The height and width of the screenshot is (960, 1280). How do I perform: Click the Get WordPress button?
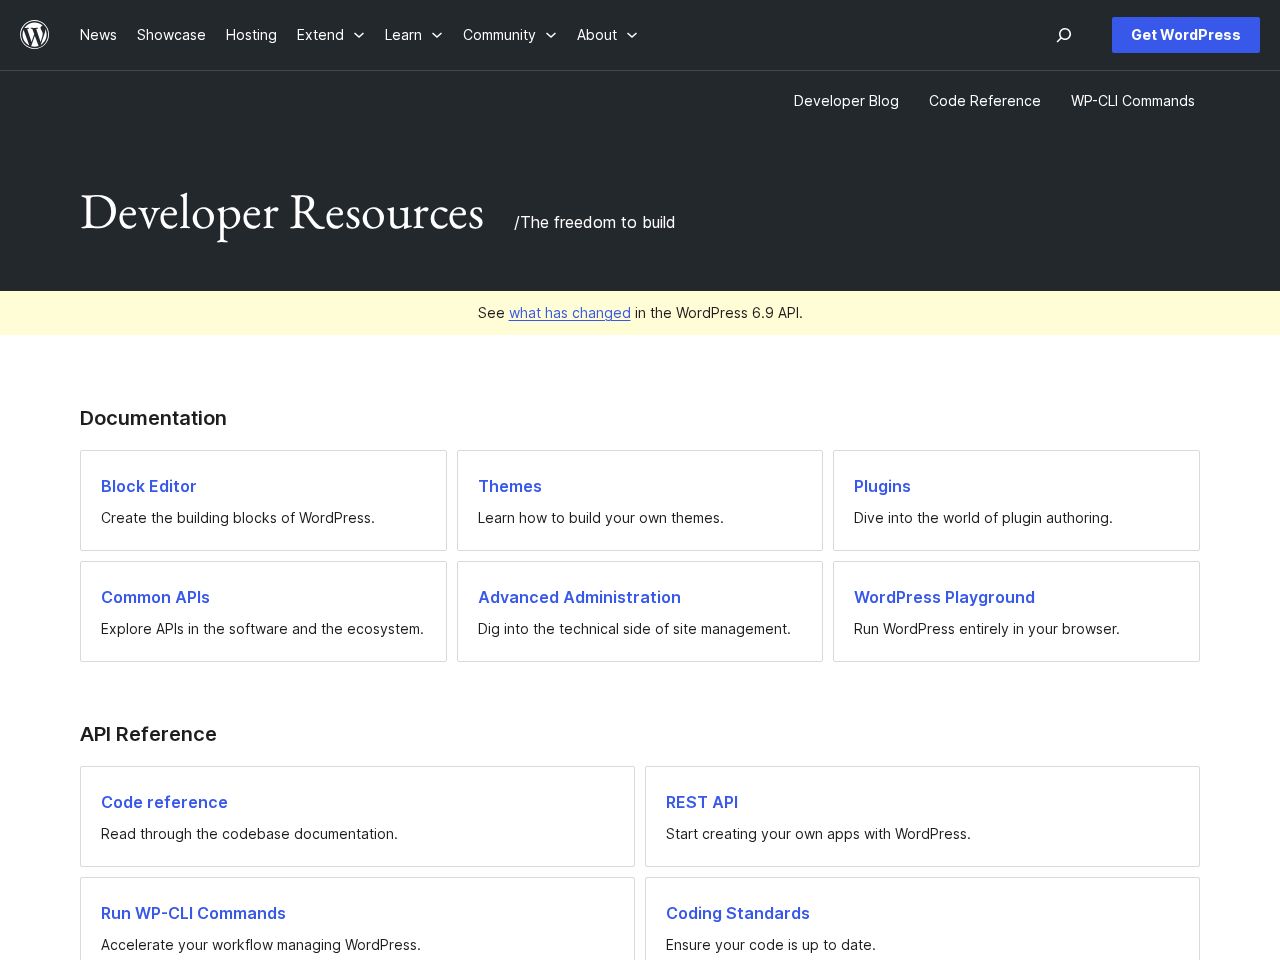click(1186, 35)
